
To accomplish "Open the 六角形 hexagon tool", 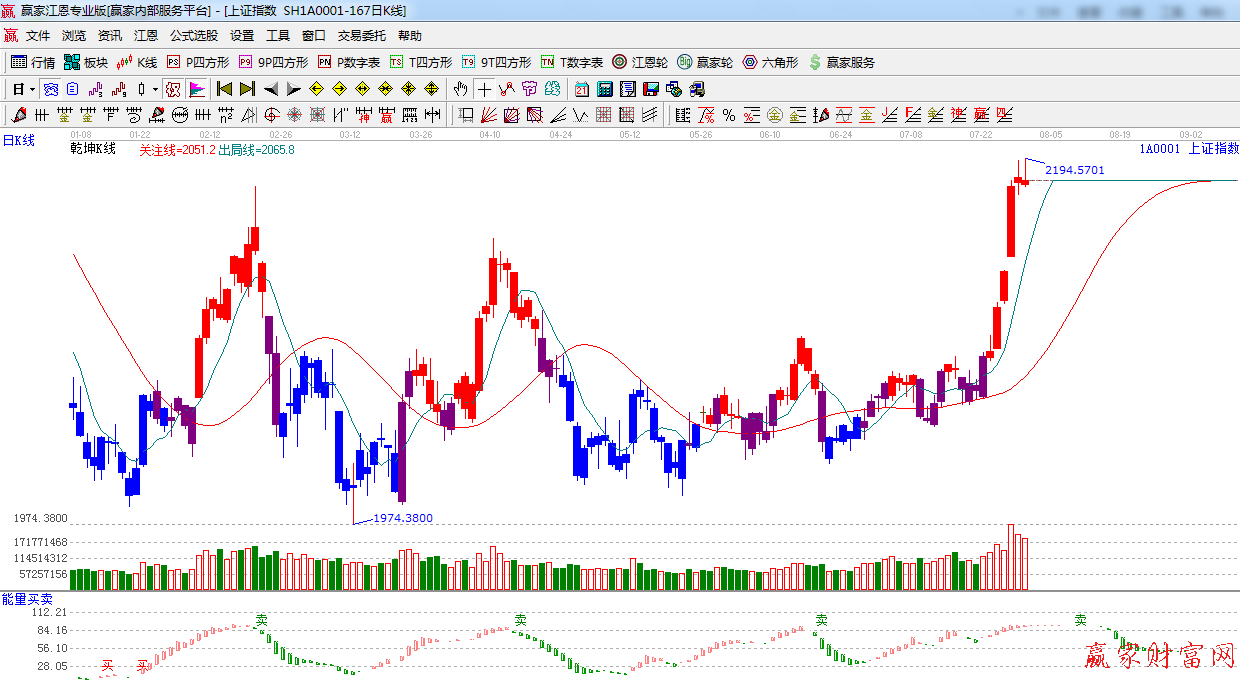I will [x=770, y=62].
